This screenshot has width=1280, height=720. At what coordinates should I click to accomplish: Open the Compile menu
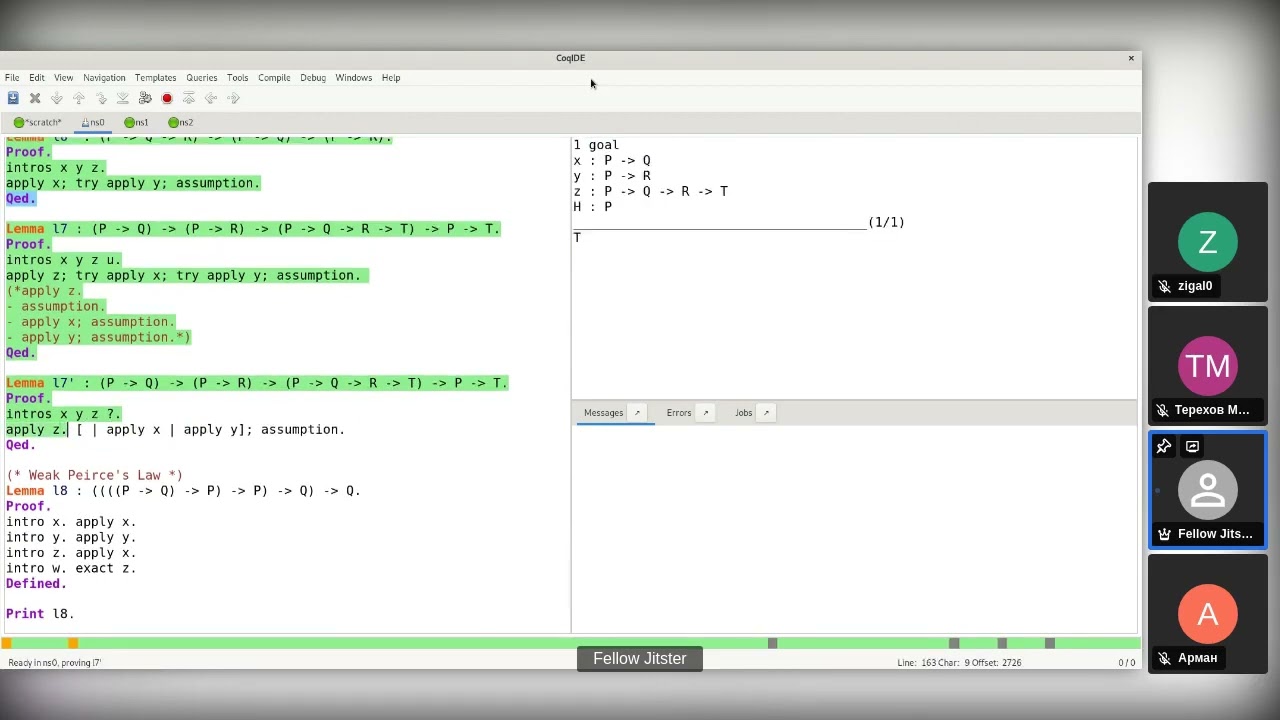(274, 78)
